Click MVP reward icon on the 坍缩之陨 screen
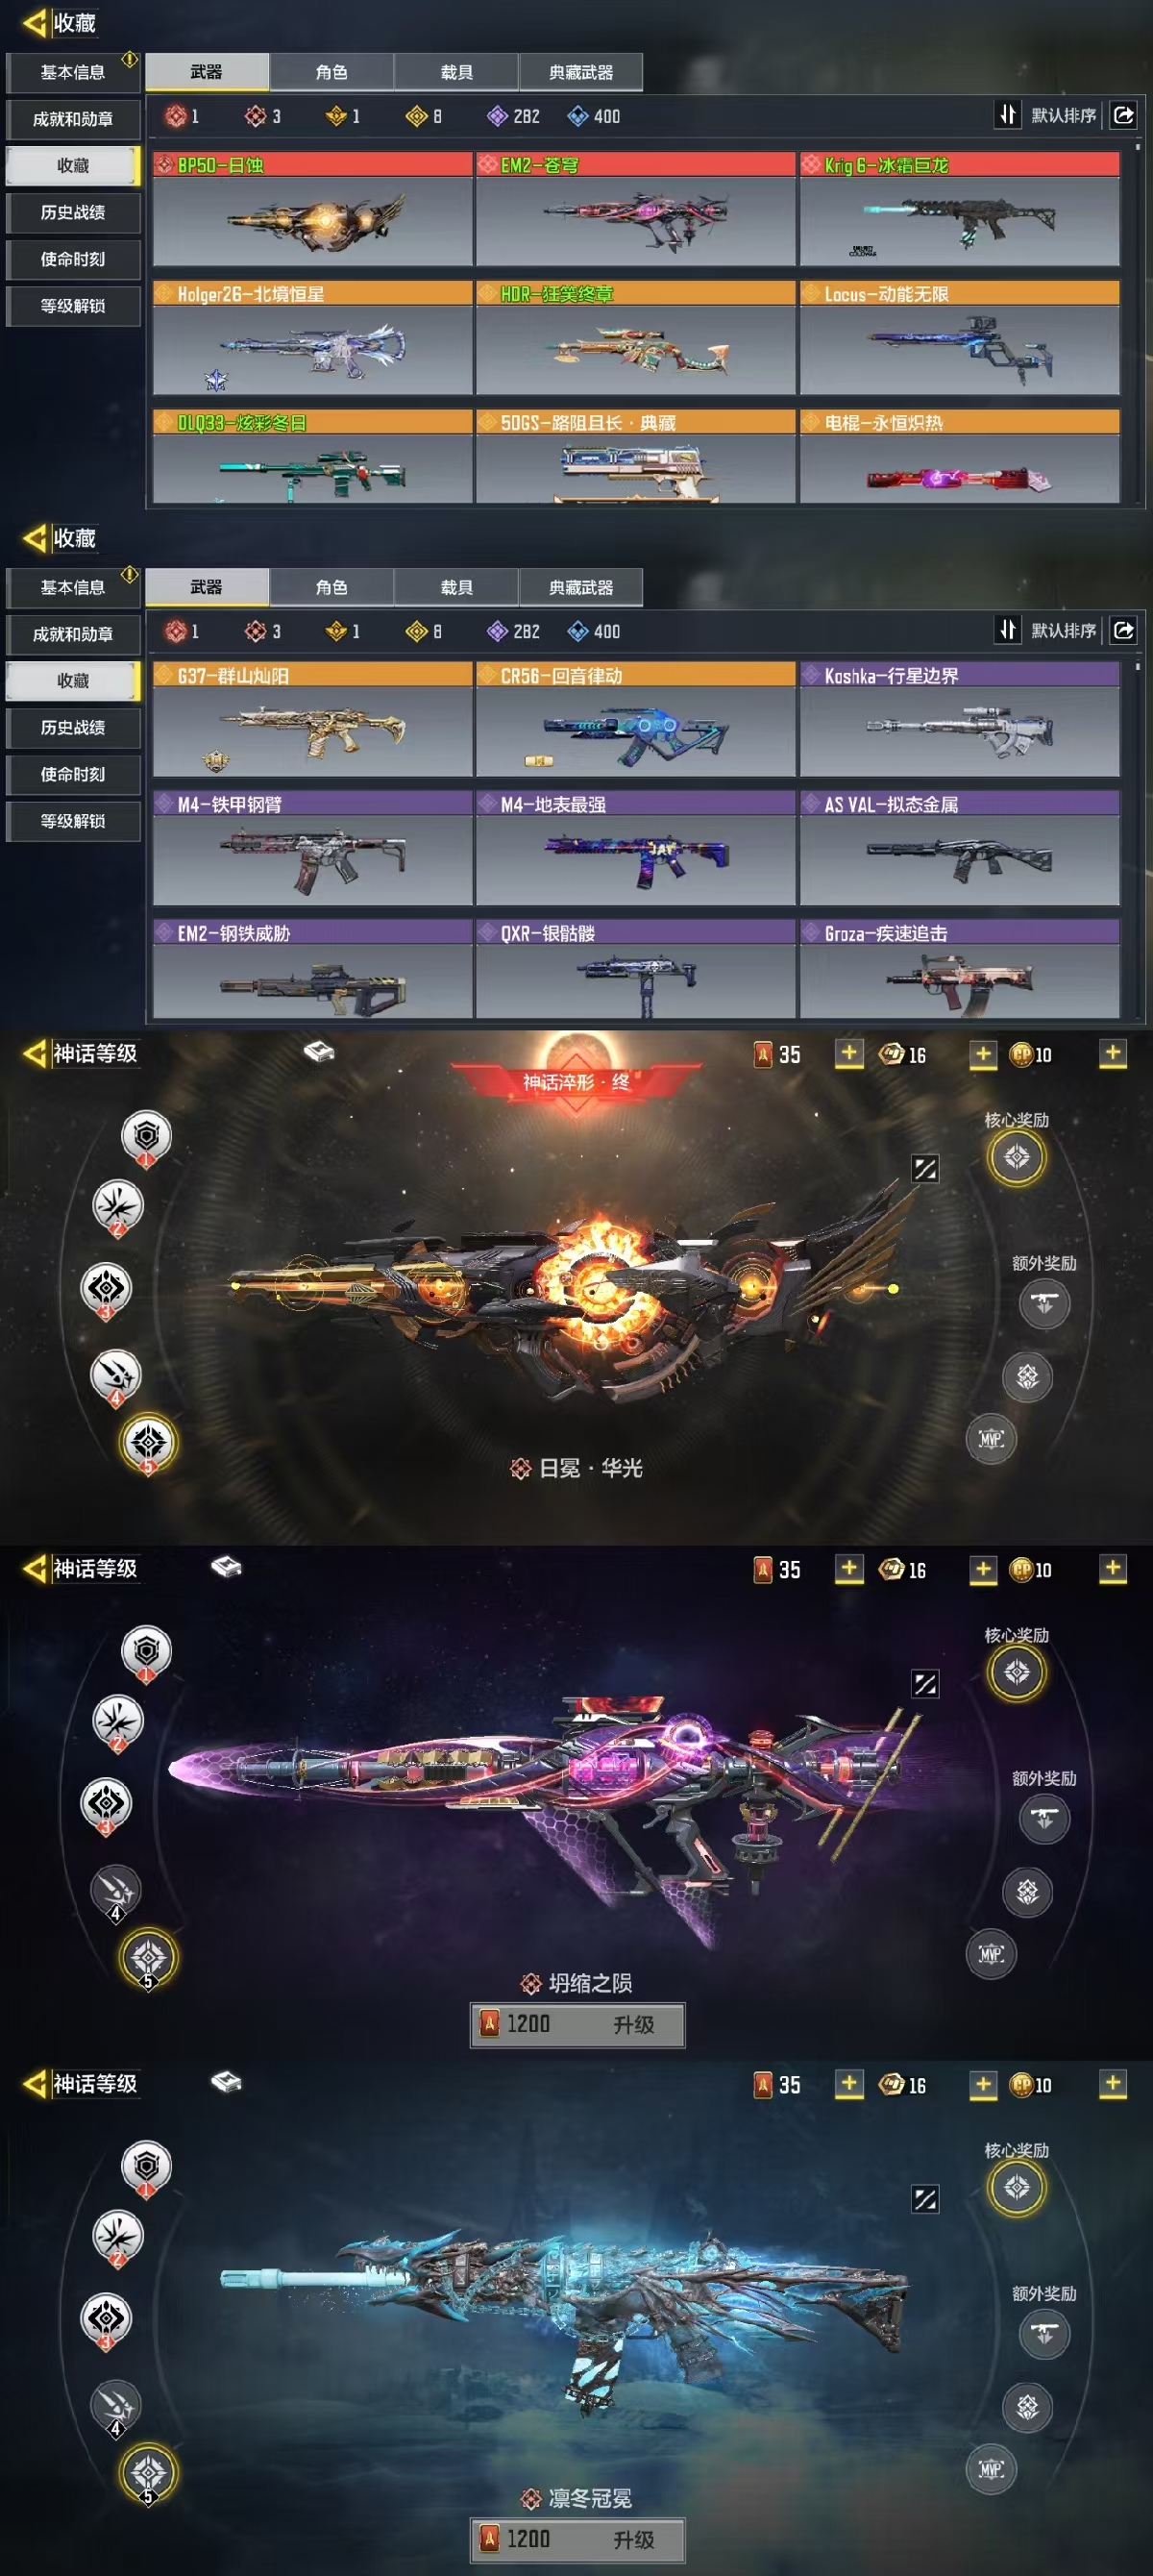Viewport: 1153px width, 2576px height. 990,1954
